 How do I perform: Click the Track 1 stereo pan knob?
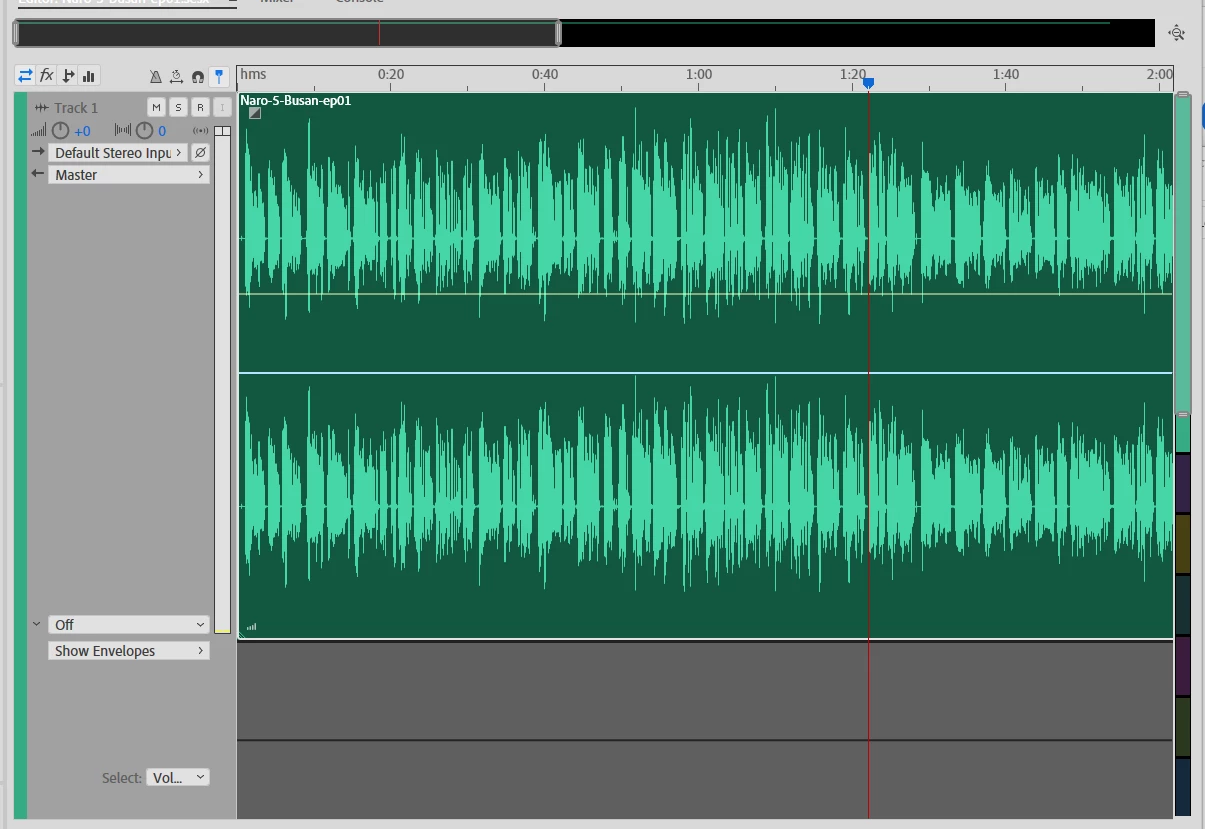tap(145, 131)
